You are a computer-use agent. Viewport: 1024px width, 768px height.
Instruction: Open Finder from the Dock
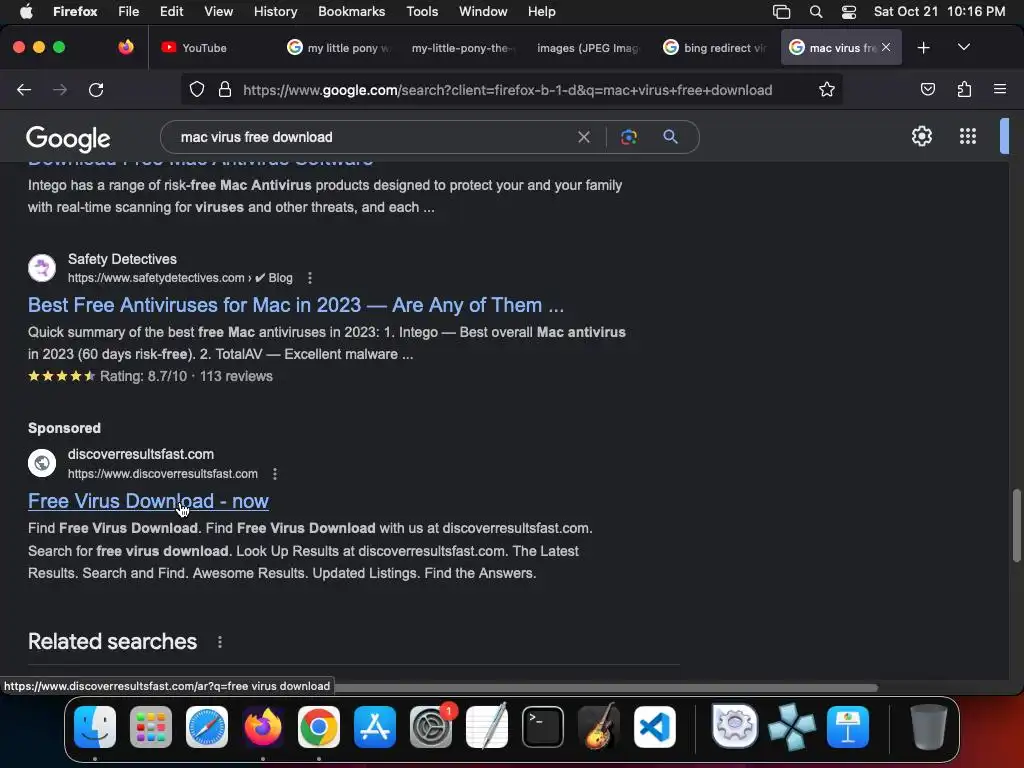(95, 727)
